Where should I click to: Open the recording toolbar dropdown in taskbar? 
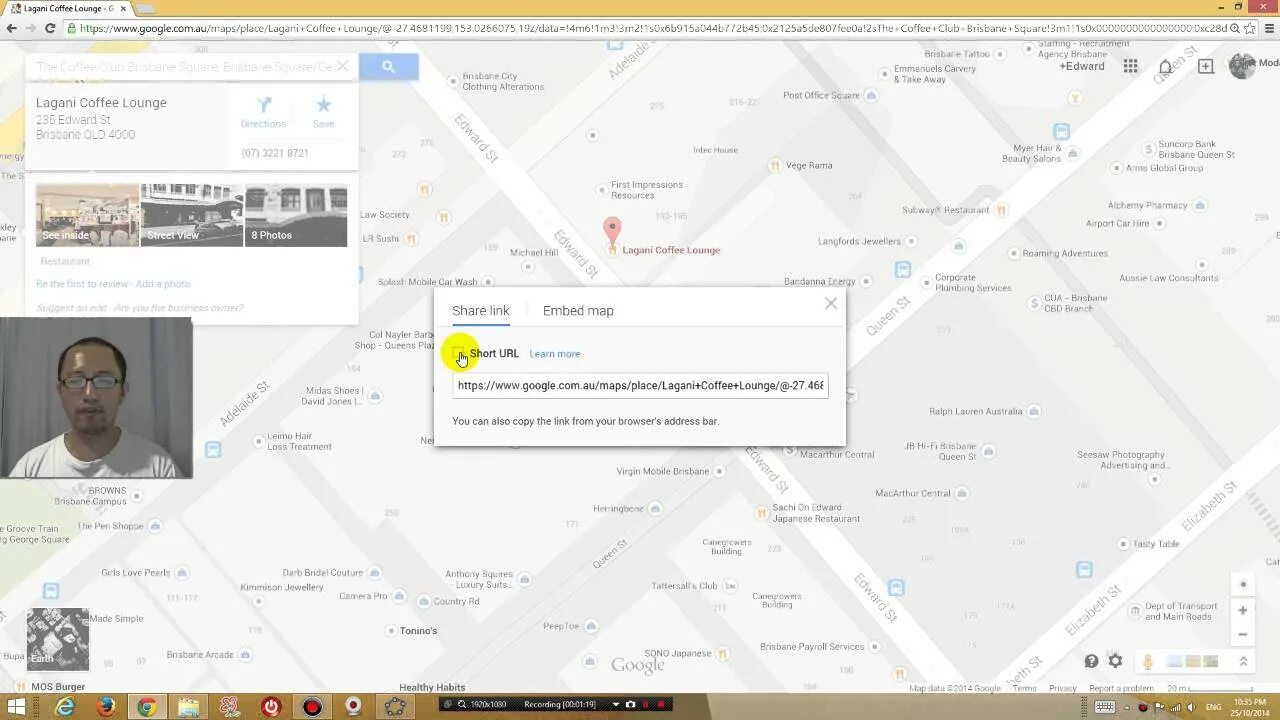point(614,704)
